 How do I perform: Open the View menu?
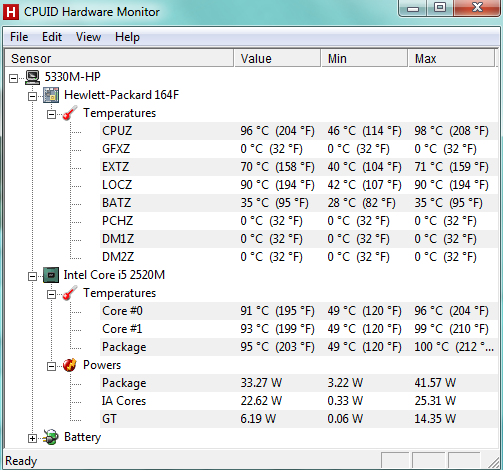[x=88, y=37]
